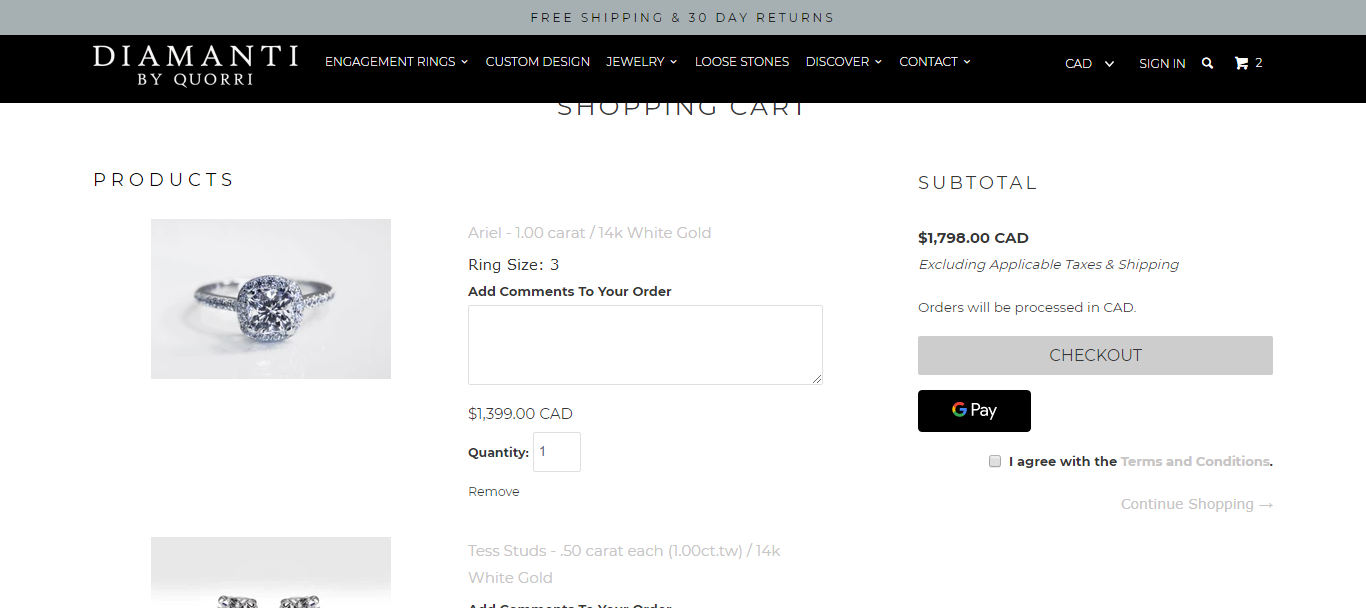Open the CAD currency dropdown
Screen dimensions: 1366x608
1089,63
